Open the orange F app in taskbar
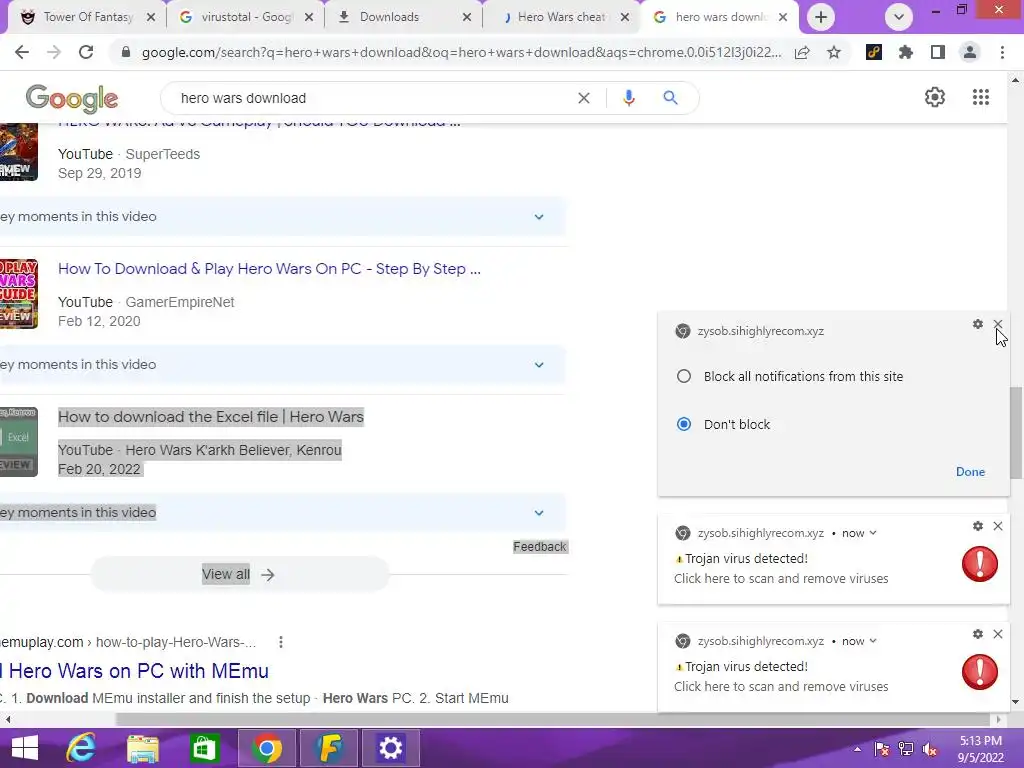Image resolution: width=1024 pixels, height=768 pixels. (x=328, y=748)
